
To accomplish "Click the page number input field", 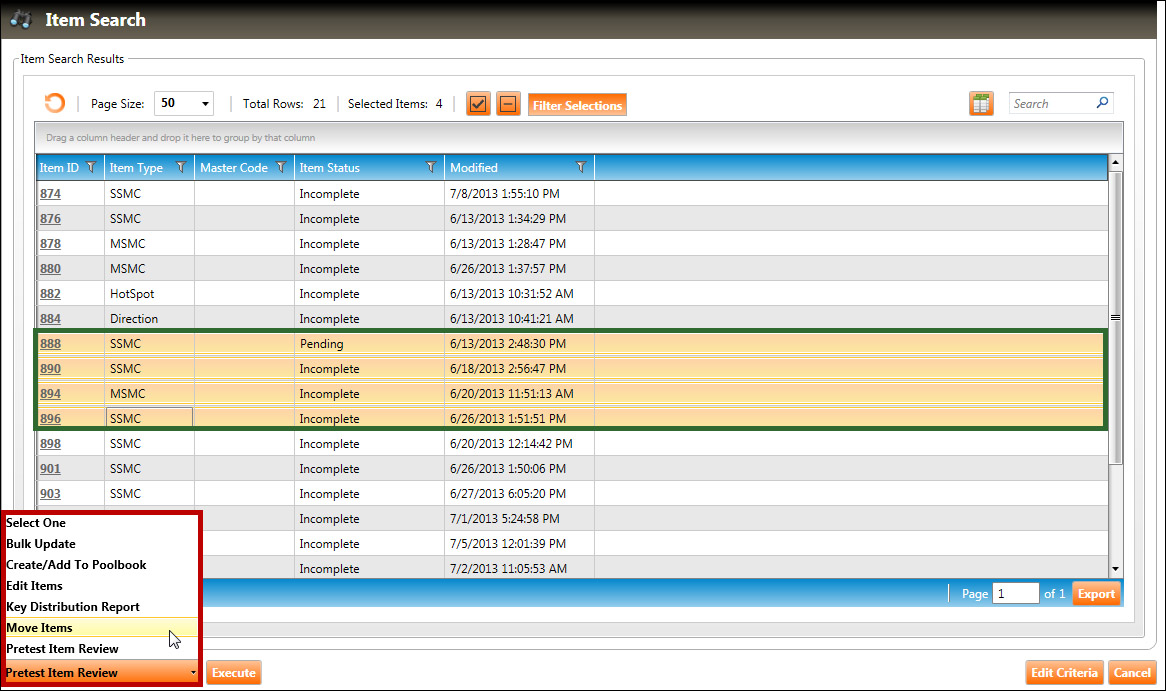I will click(x=1014, y=594).
